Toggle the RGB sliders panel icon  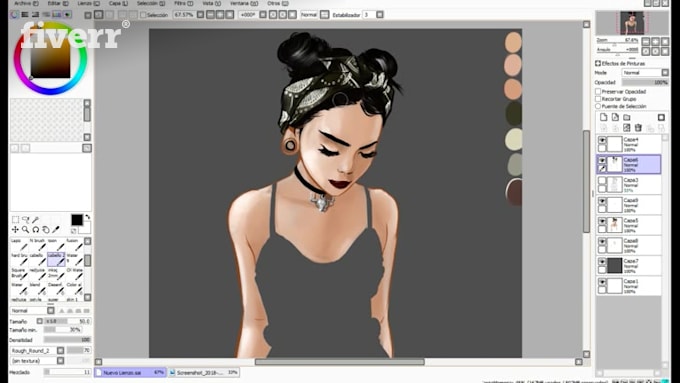(26, 15)
